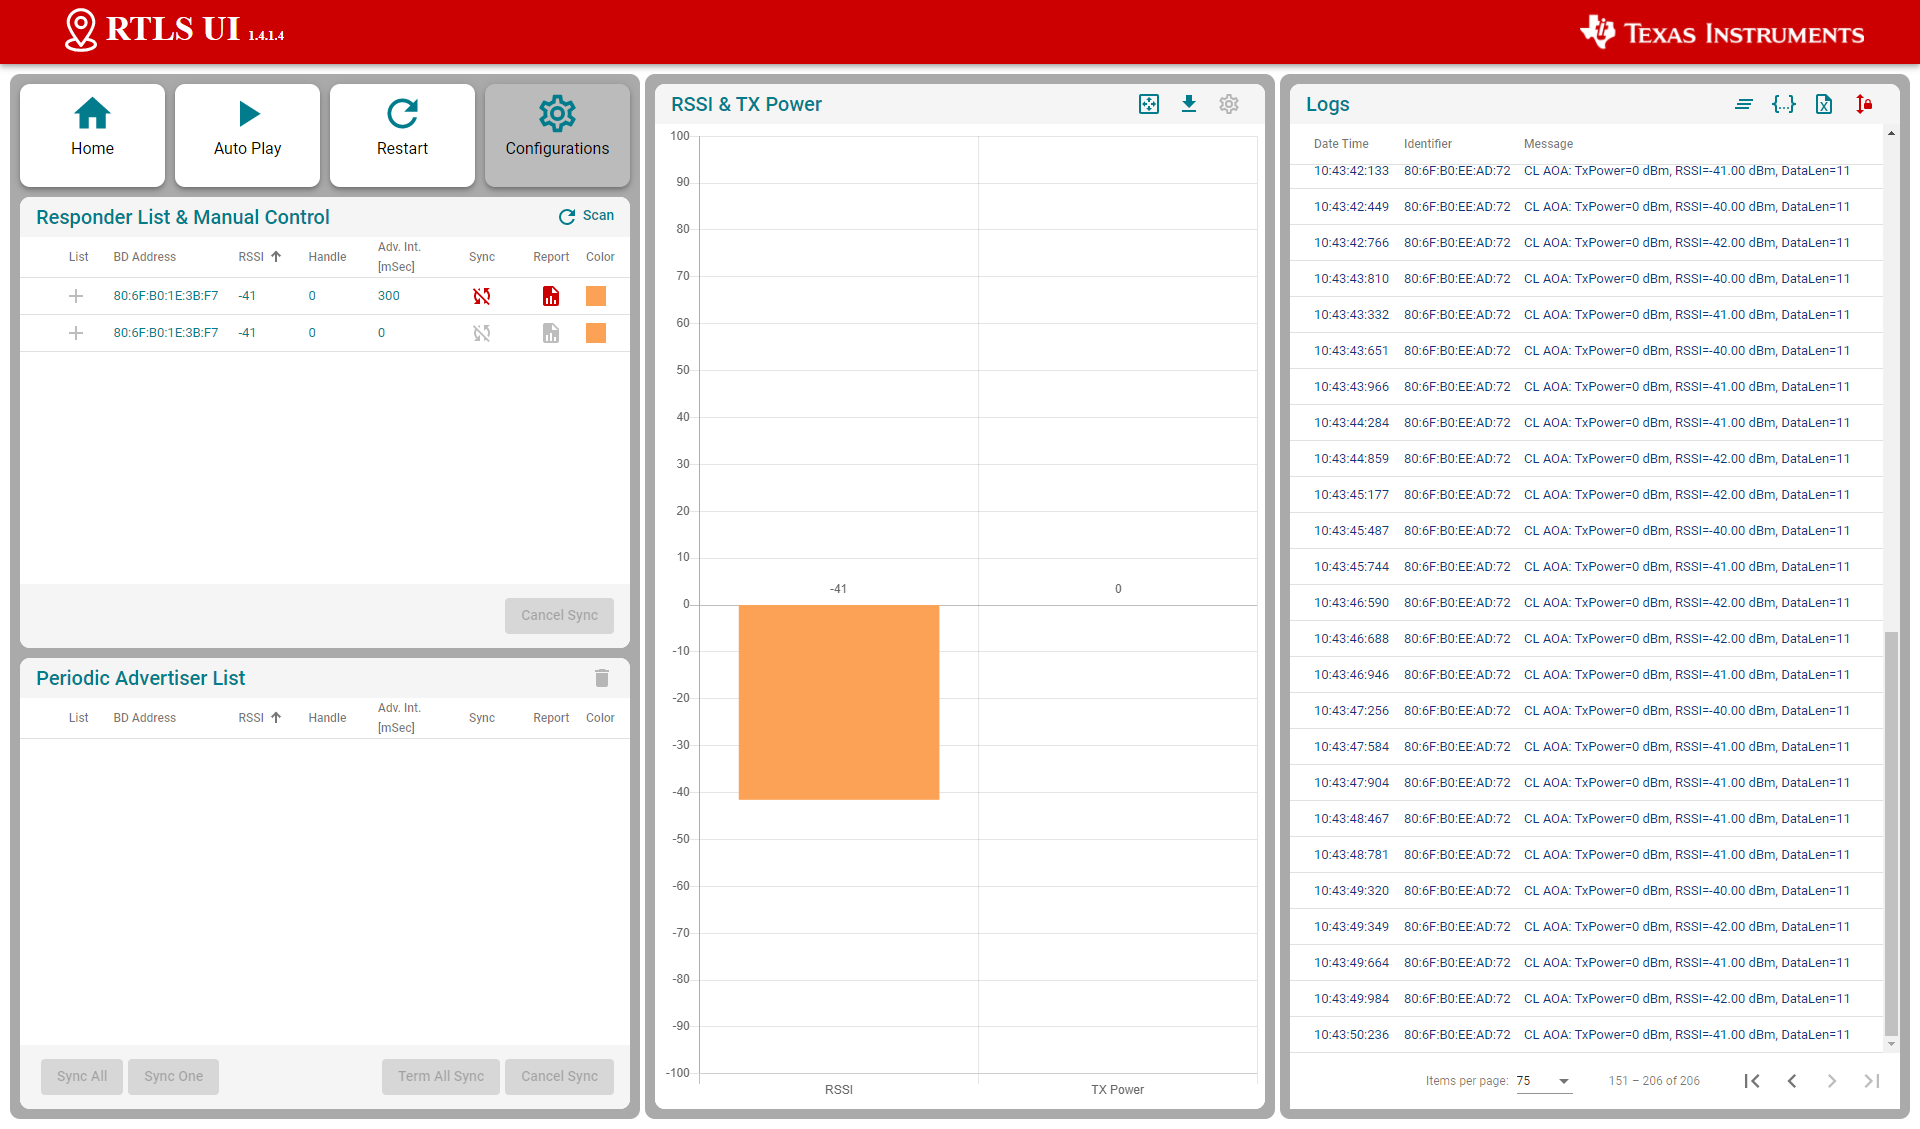The width and height of the screenshot is (1920, 1129).
Task: Go to the first page of logs
Action: tap(1752, 1081)
